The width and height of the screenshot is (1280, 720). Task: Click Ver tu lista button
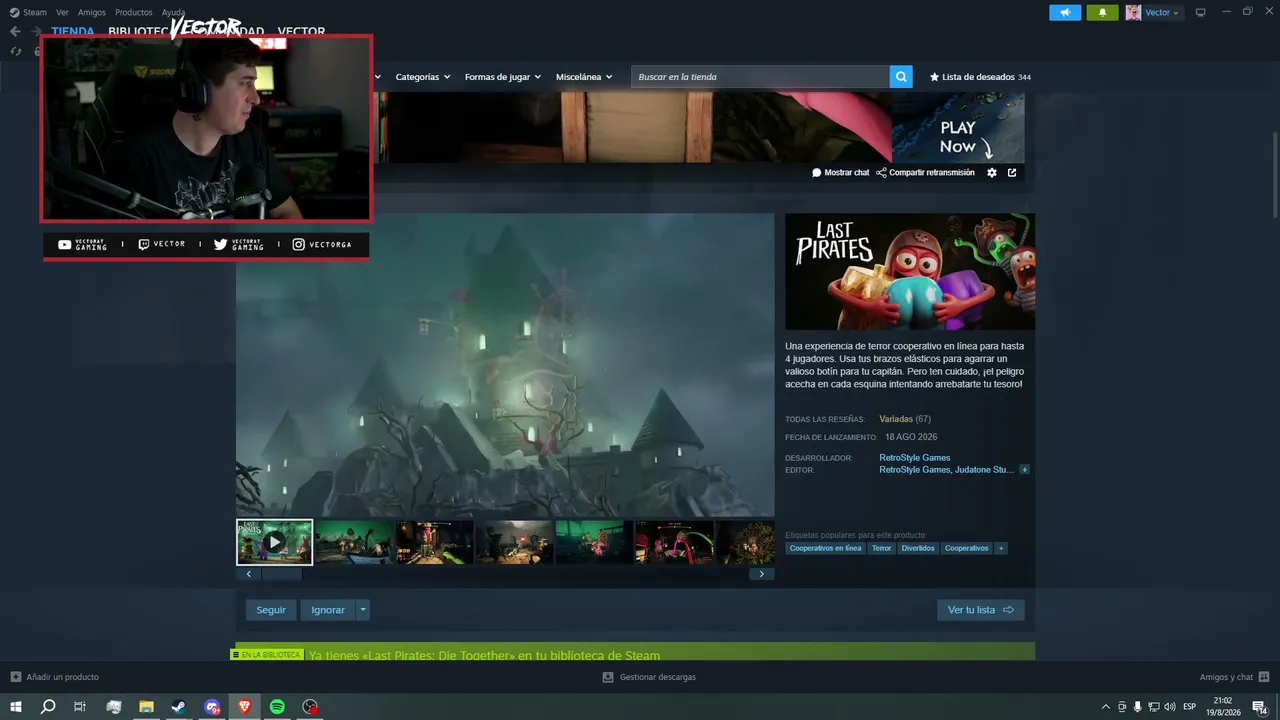pos(980,610)
